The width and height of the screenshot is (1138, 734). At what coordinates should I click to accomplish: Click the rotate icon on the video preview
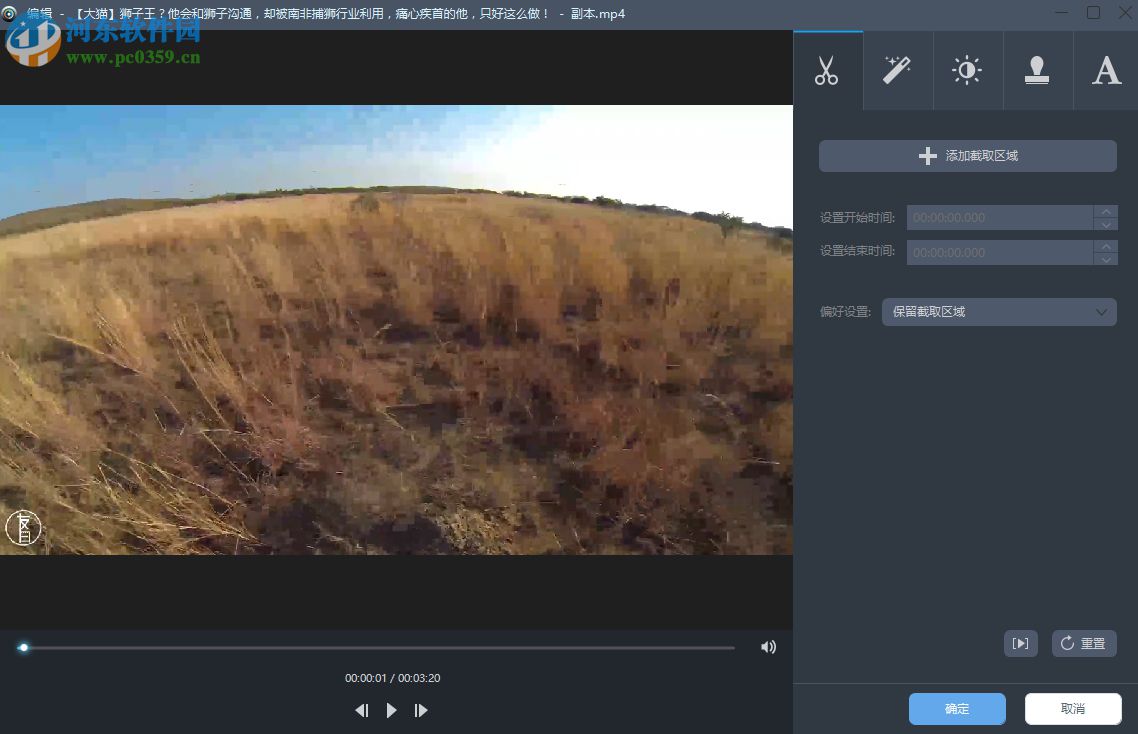pos(23,527)
